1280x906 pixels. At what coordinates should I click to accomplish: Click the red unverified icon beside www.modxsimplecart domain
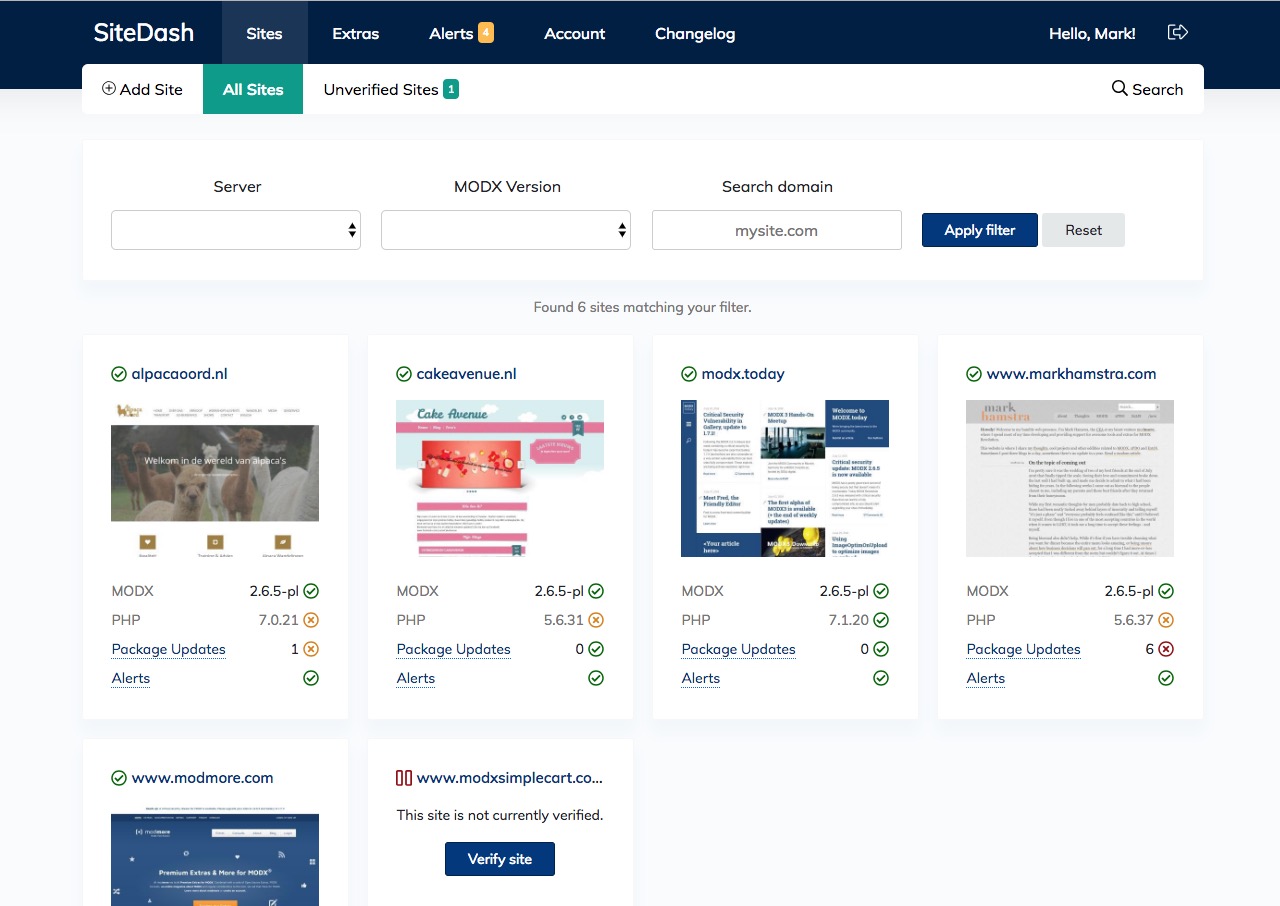tap(403, 777)
